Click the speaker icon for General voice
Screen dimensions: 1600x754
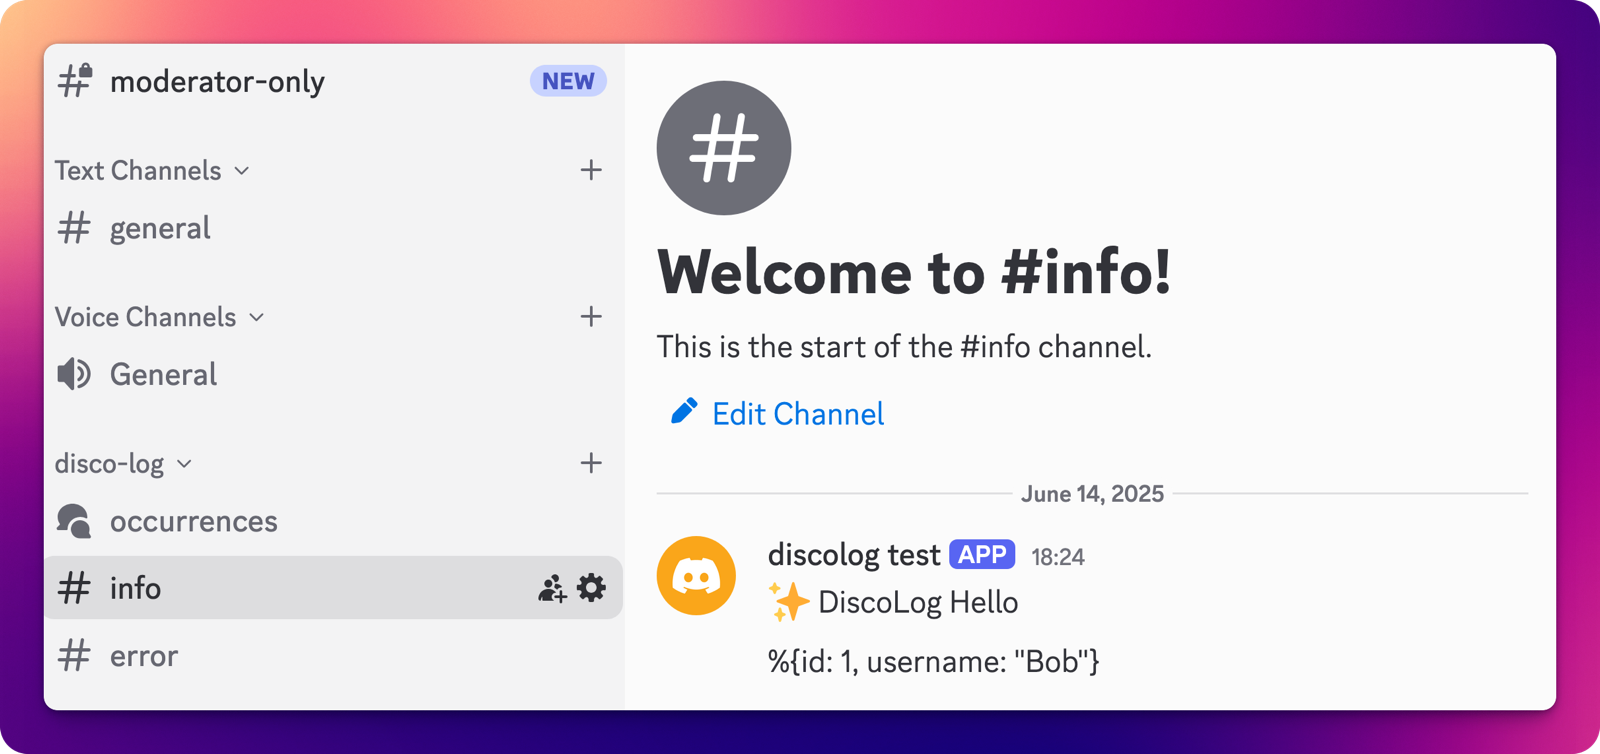(74, 374)
